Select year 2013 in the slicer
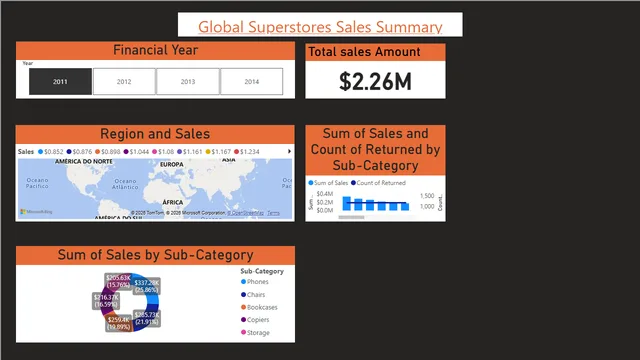The image size is (640, 360). coord(188,82)
